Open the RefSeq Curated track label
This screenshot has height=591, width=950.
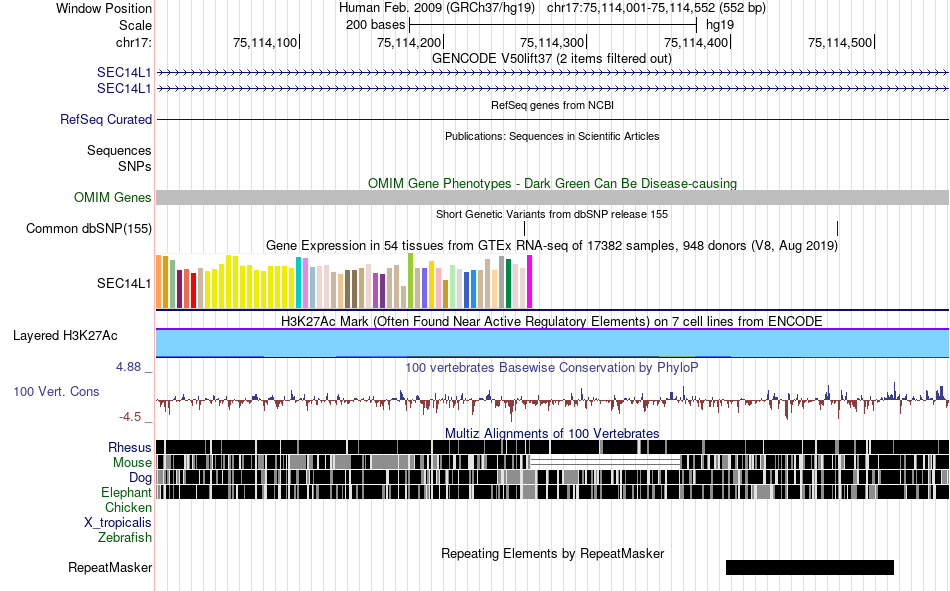[106, 119]
